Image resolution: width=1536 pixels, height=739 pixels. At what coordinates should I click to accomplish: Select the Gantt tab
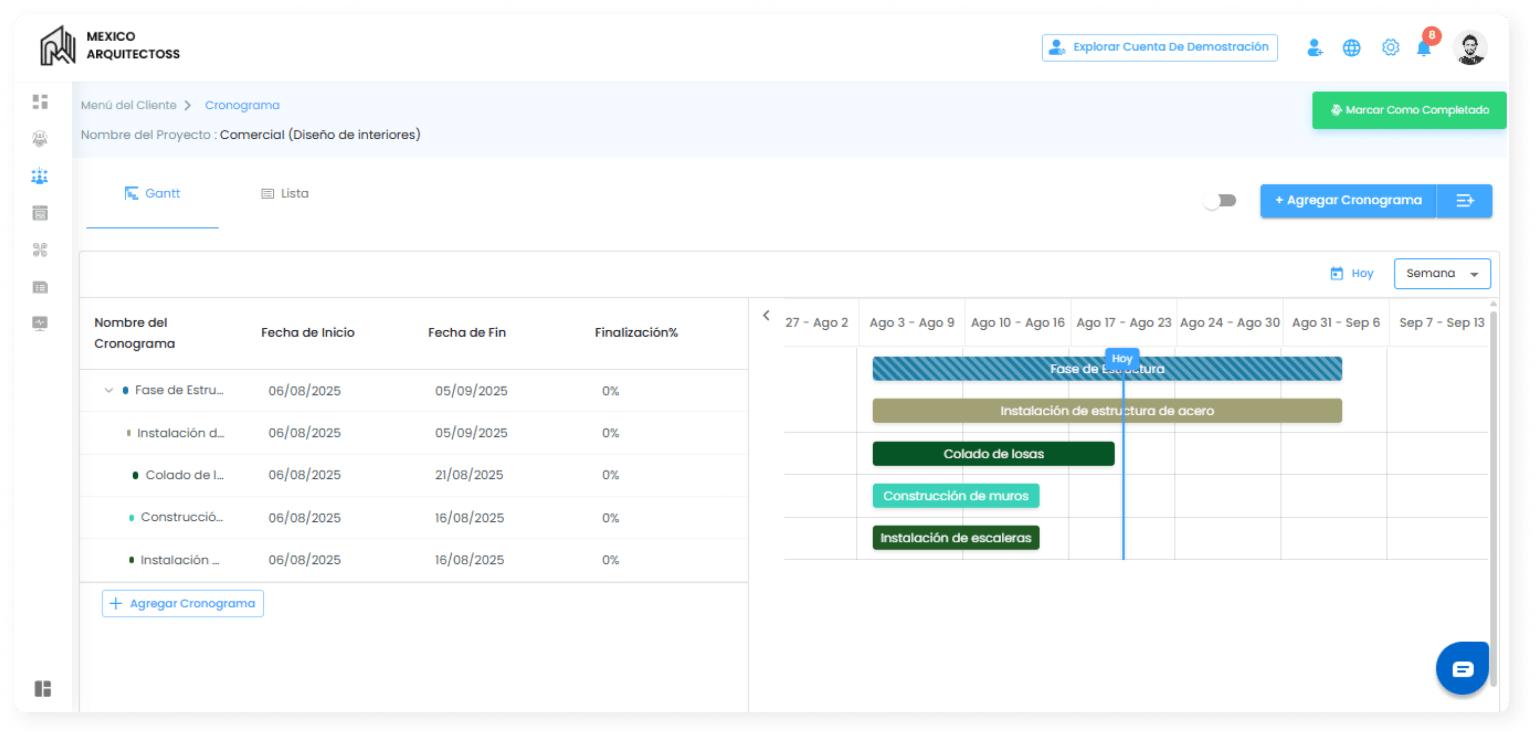[x=152, y=194]
